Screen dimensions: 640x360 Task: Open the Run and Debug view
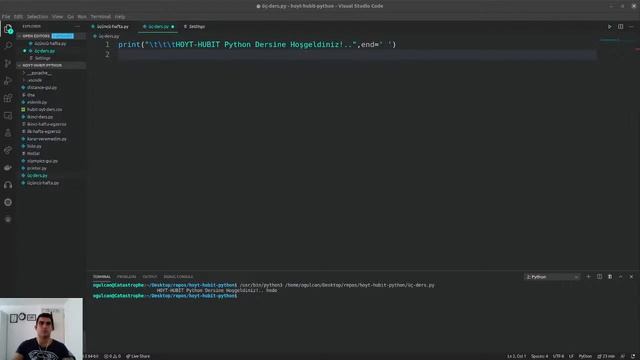click(x=8, y=80)
